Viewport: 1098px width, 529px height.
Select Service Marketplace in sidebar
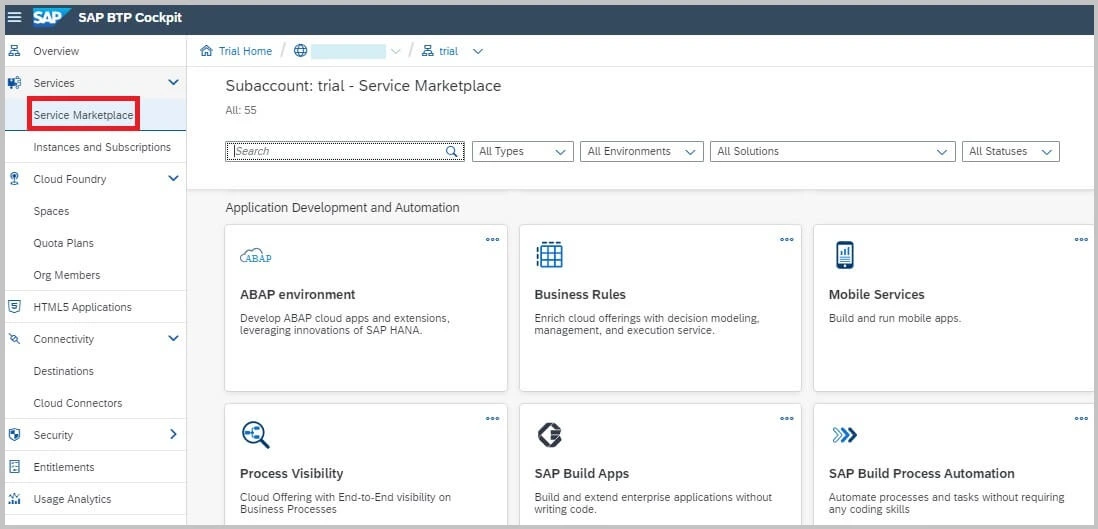[83, 115]
